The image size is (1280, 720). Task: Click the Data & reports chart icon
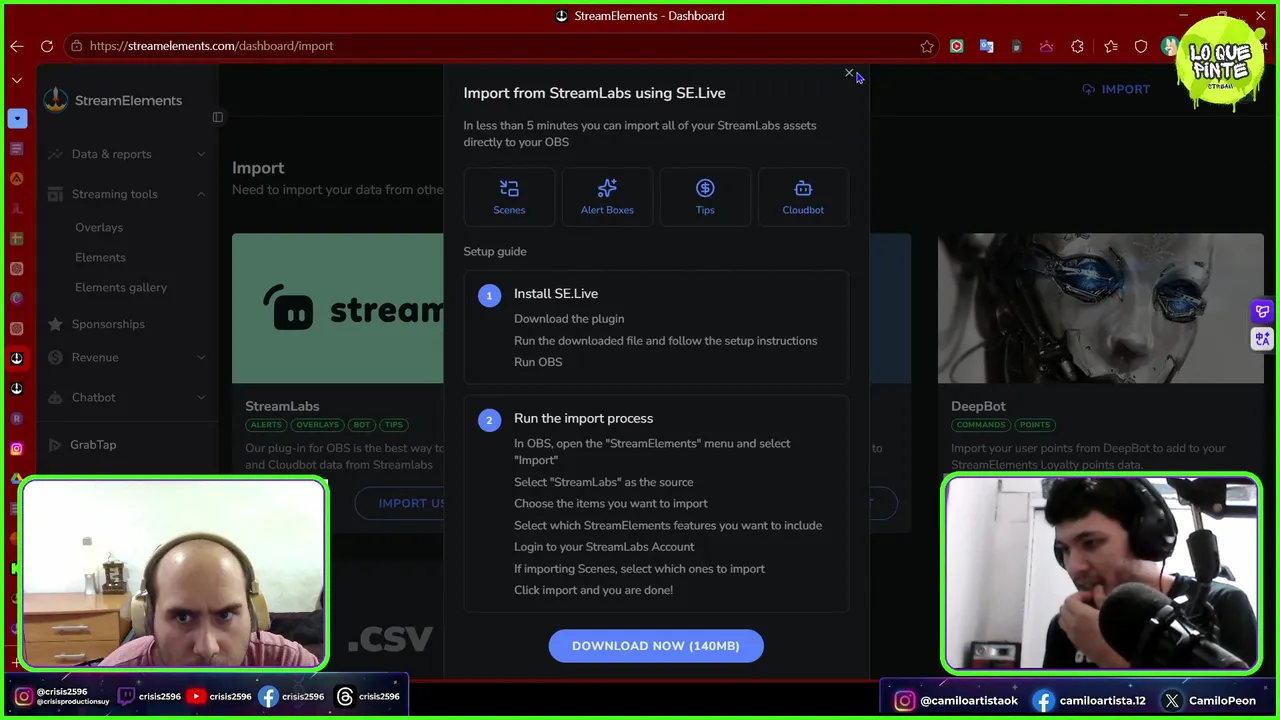[54, 154]
